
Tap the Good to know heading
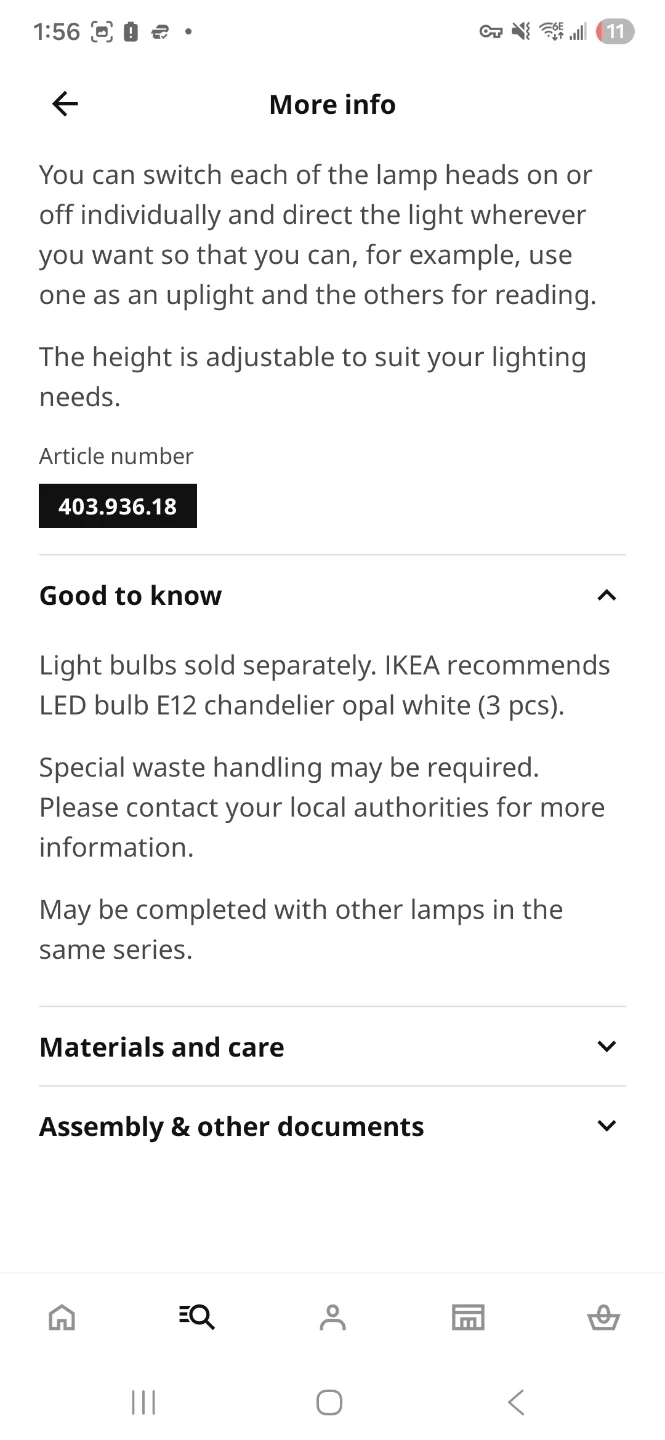coord(131,596)
